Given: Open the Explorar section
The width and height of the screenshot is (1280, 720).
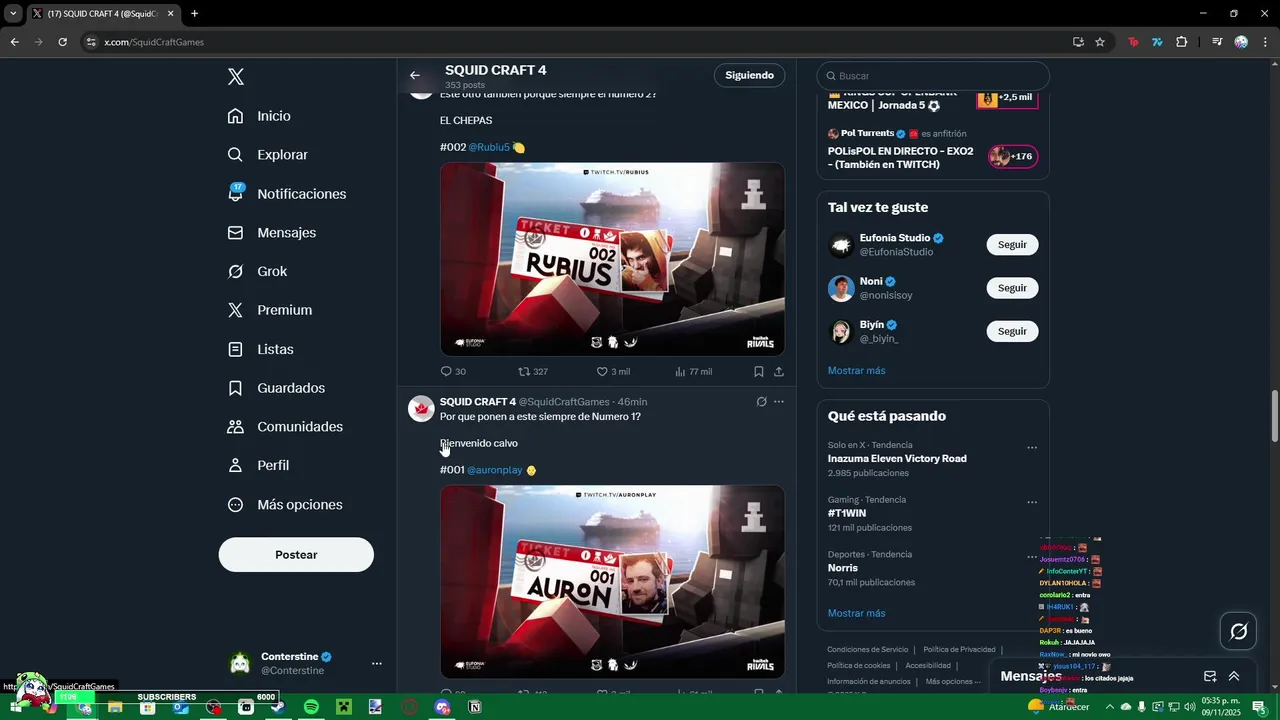Looking at the screenshot, I should (x=267, y=155).
